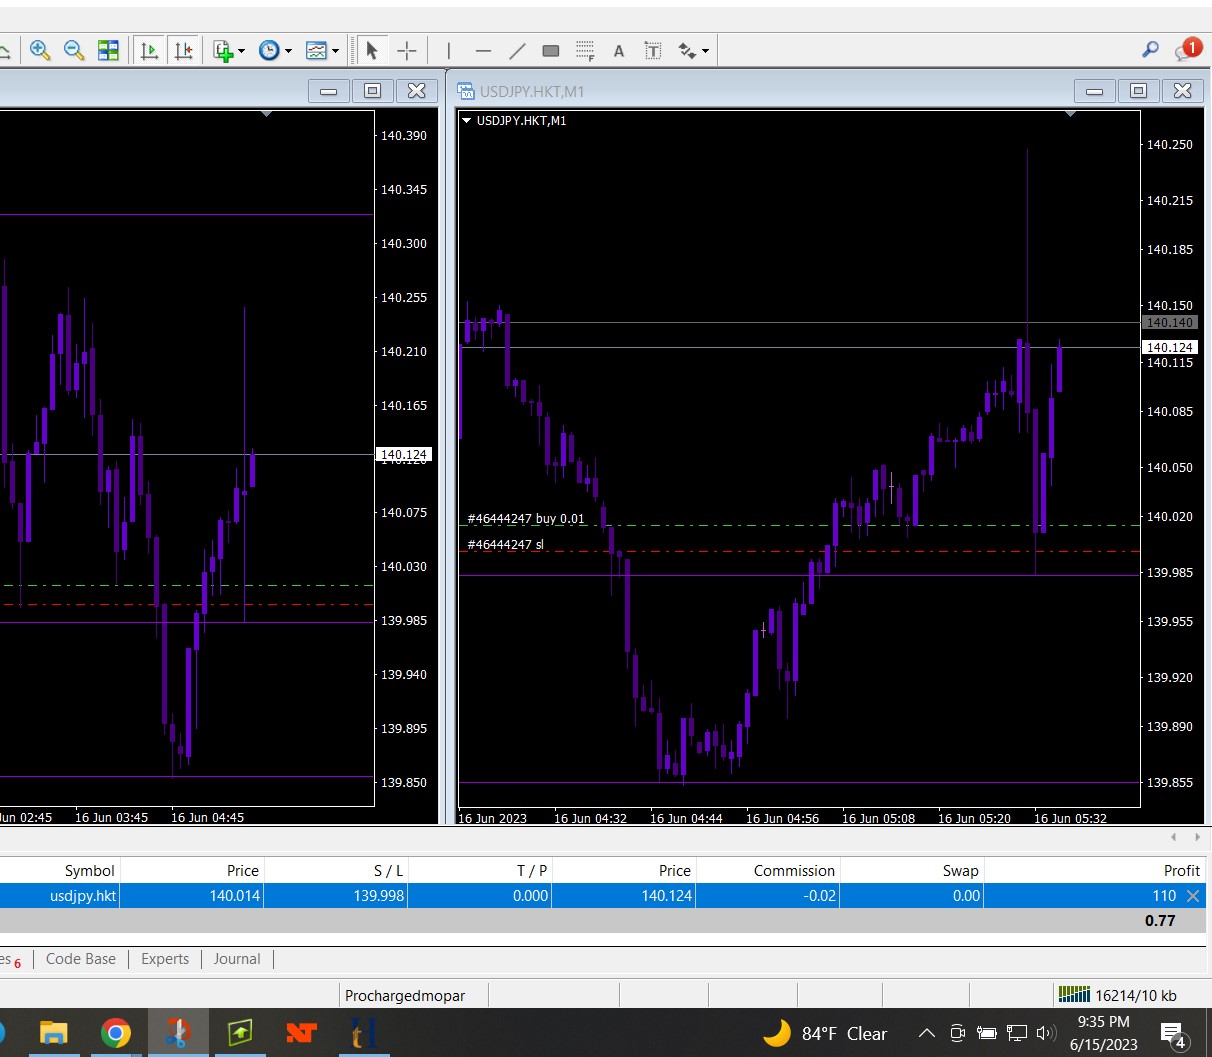This screenshot has width=1212, height=1057.
Task: Click the Zoom In magnifier icon
Action: coord(40,50)
